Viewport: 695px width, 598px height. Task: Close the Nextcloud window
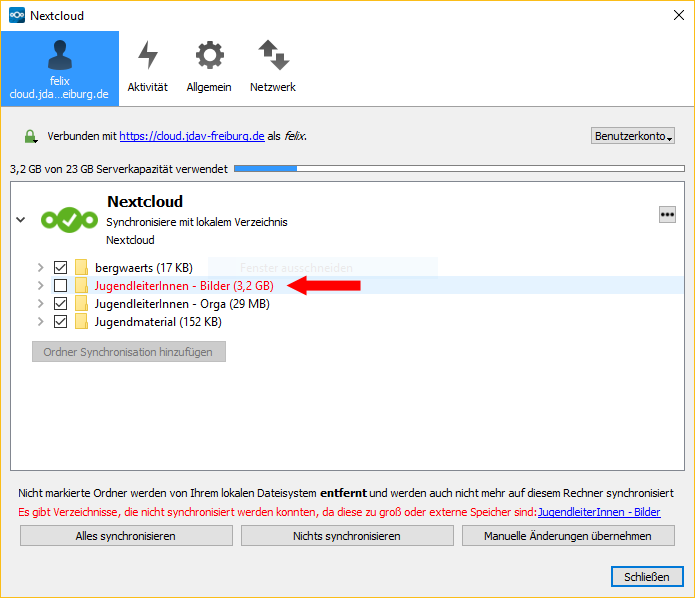(x=679, y=15)
